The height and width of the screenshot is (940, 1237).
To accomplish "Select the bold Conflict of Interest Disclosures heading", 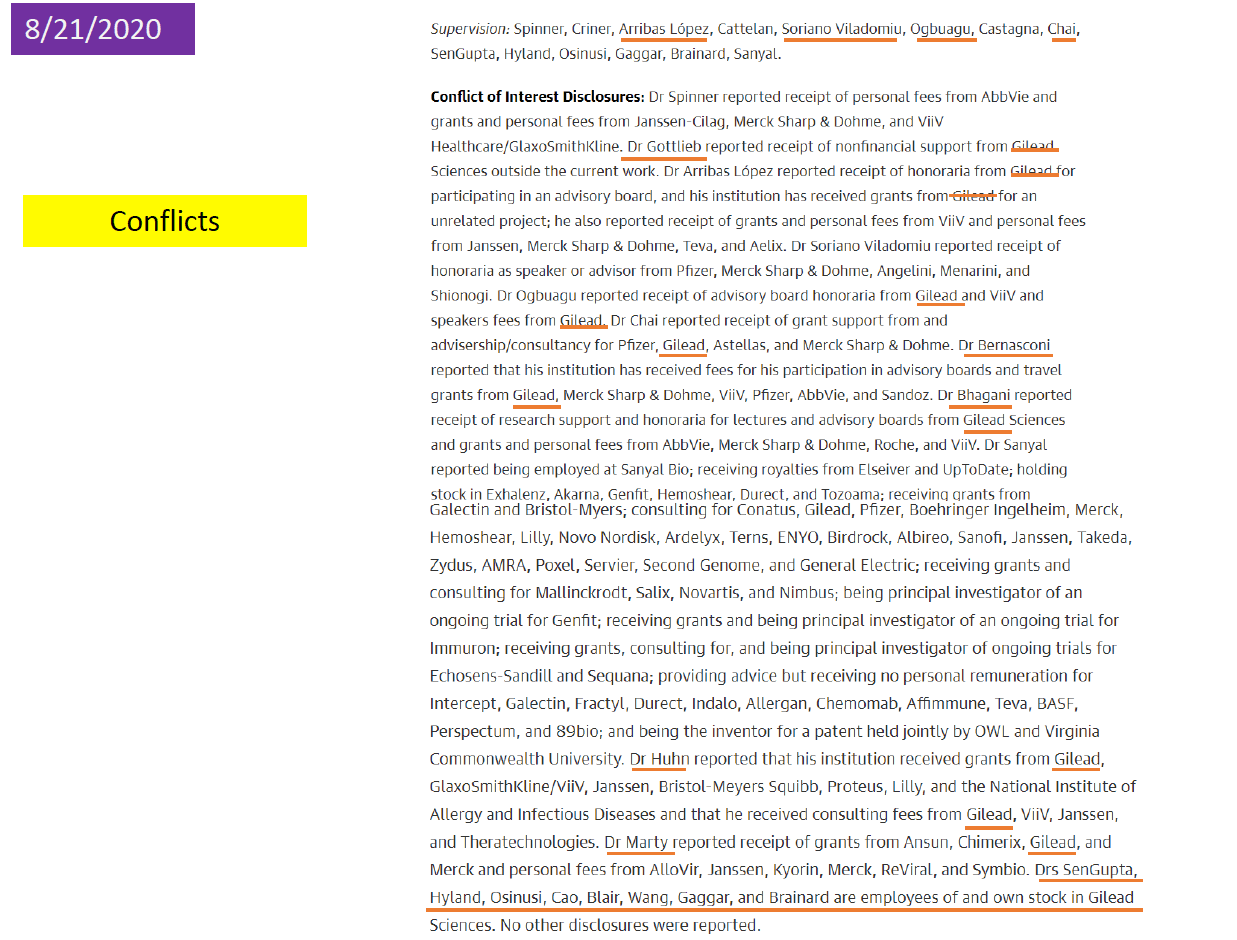I will tap(537, 97).
